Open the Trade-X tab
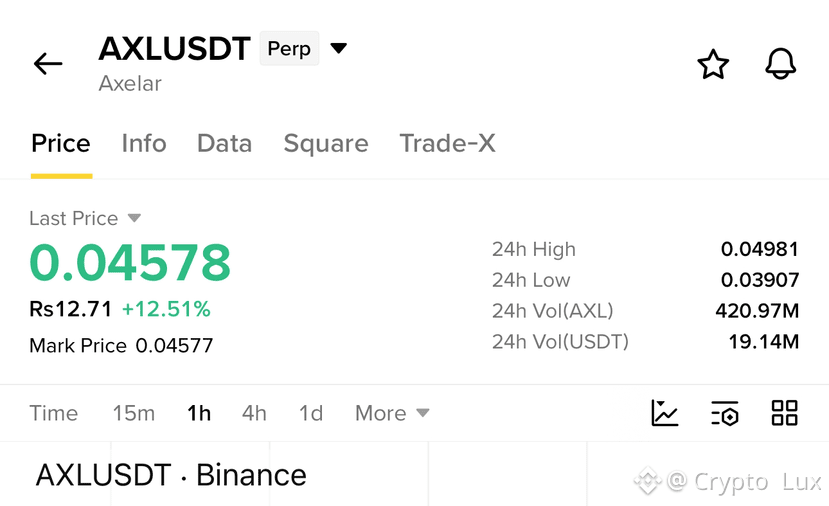829x506 pixels. (447, 143)
